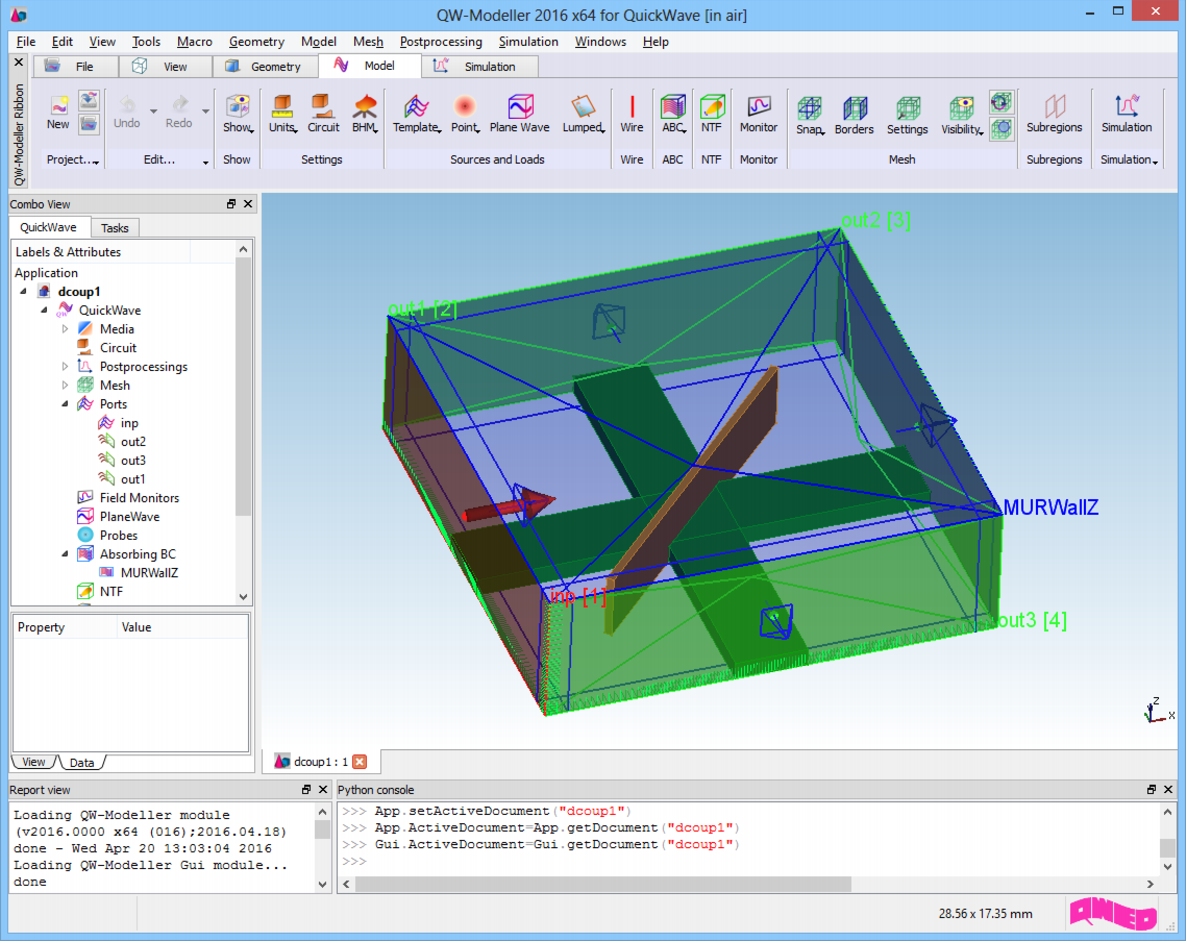The height and width of the screenshot is (943, 1187).
Task: Select the out3 port in tree
Action: [133, 460]
